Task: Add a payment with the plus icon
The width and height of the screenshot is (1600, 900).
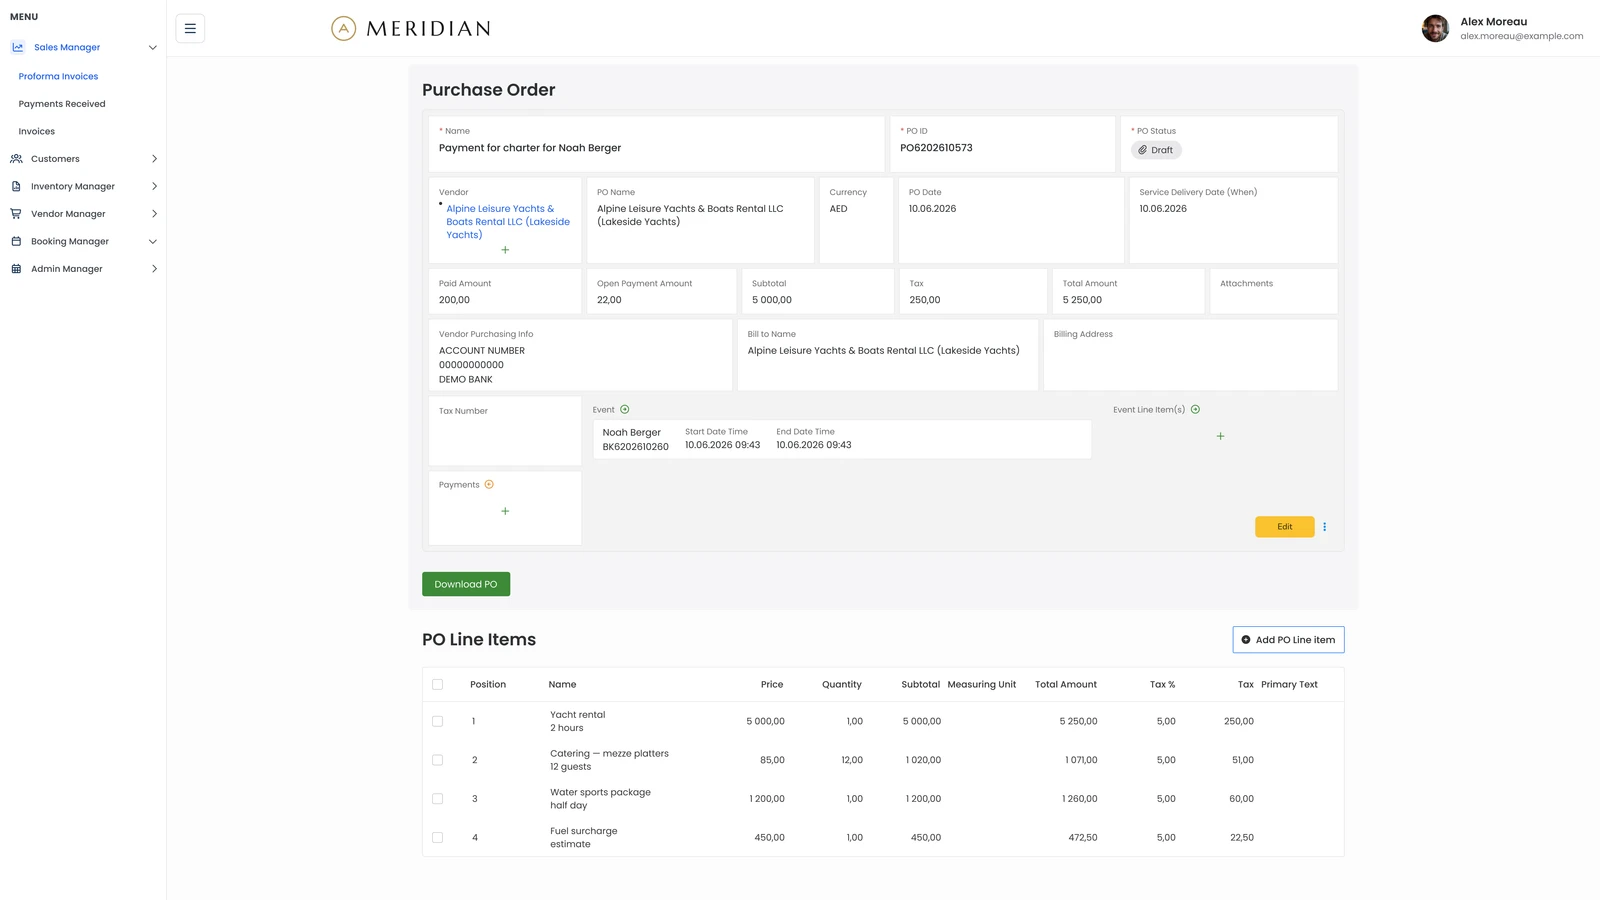Action: [505, 511]
